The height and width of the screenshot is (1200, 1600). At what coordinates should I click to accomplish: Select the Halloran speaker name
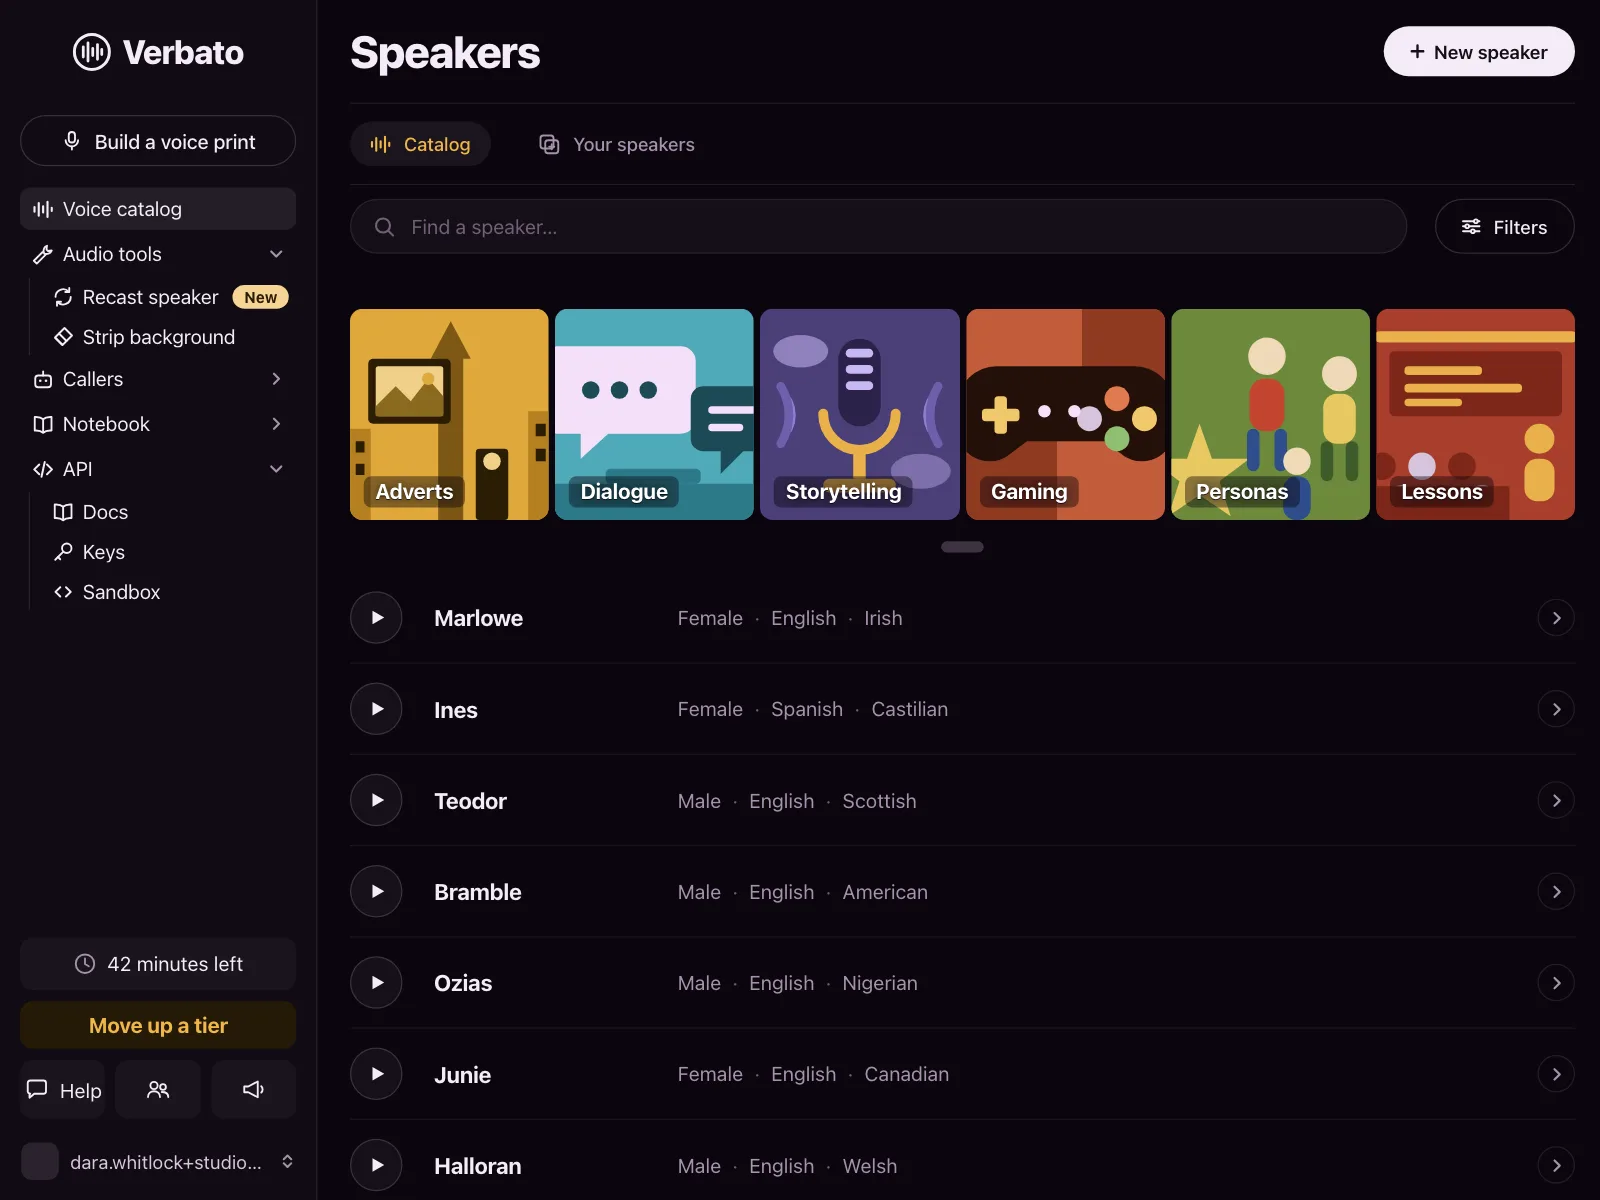click(477, 1166)
